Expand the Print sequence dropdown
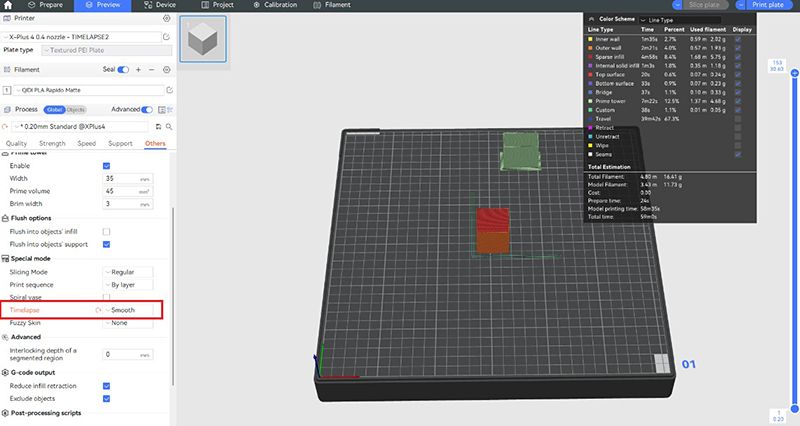This screenshot has height=426, width=800. (x=130, y=284)
